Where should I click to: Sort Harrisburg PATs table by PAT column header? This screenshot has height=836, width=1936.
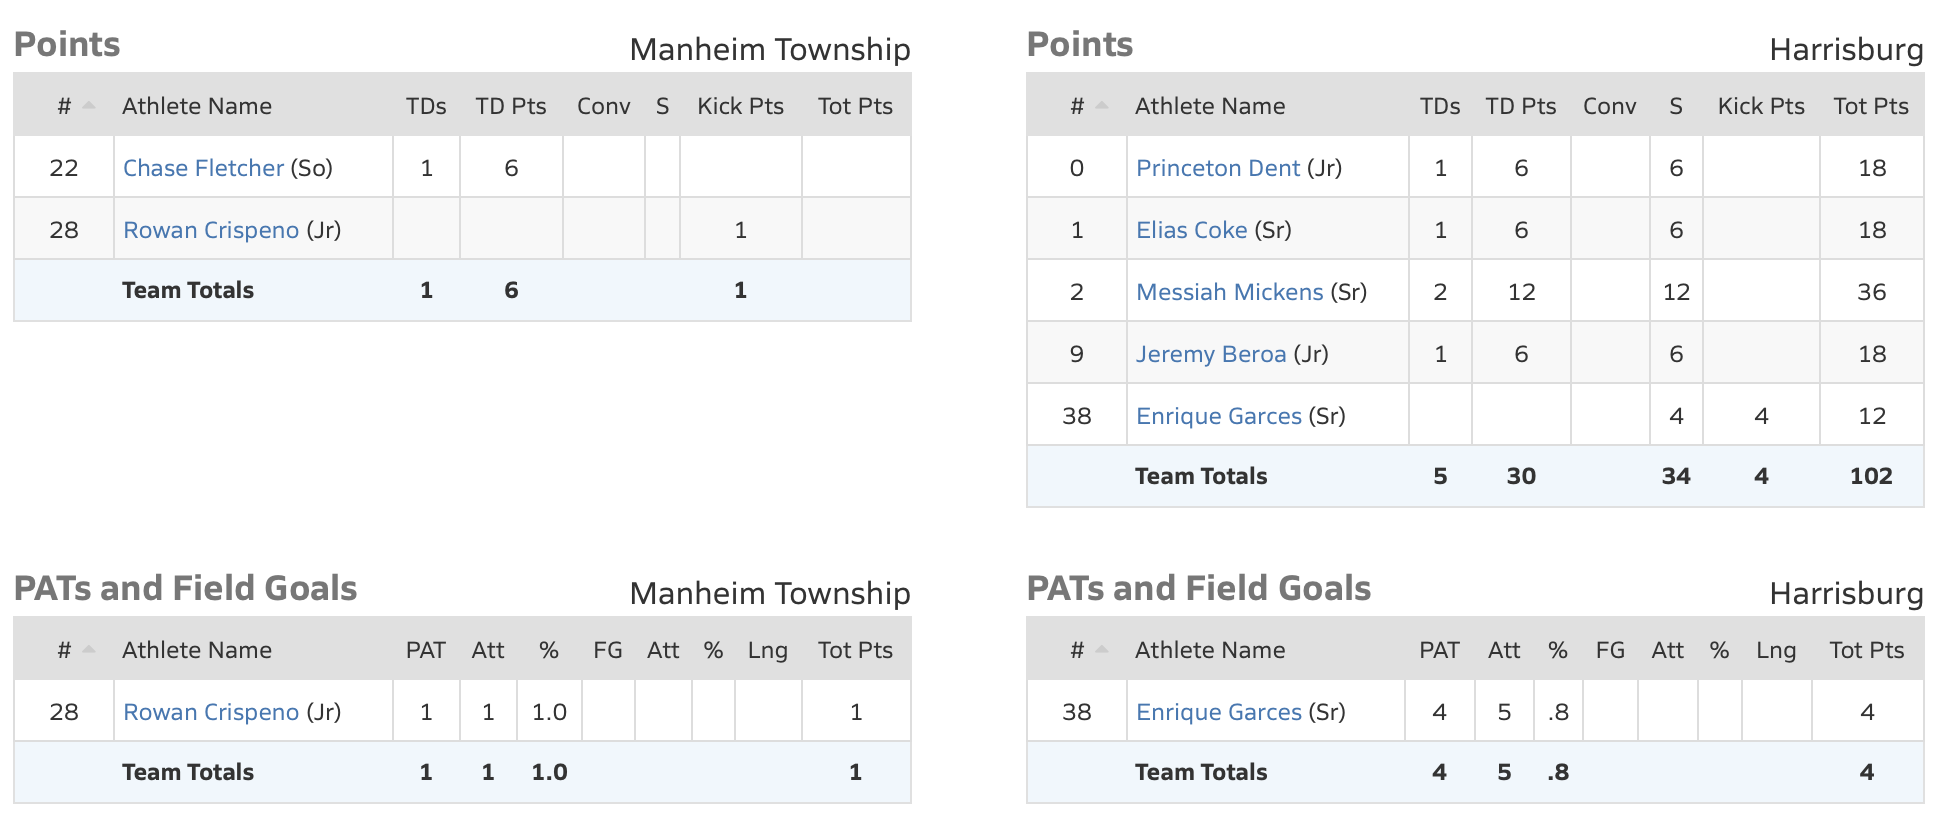click(1439, 650)
